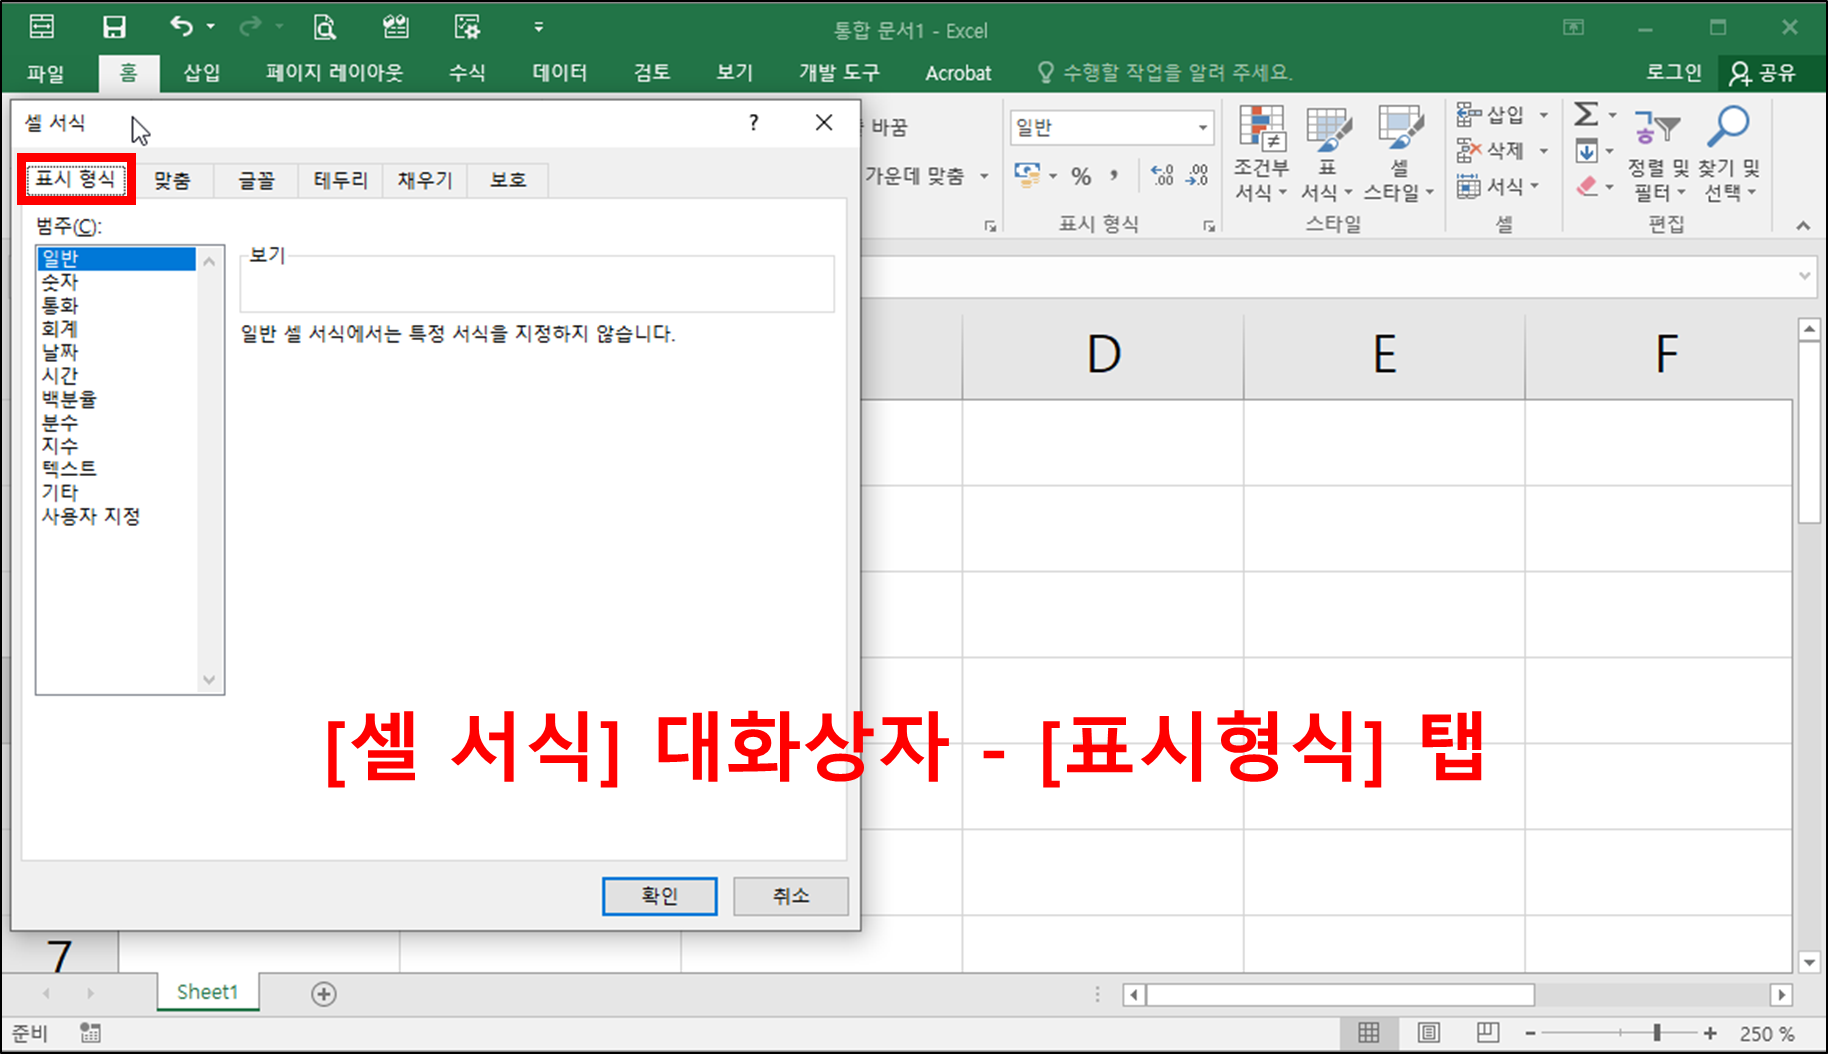Switch to 기본 view in status bar
The width and height of the screenshot is (1828, 1054).
[1370, 1031]
